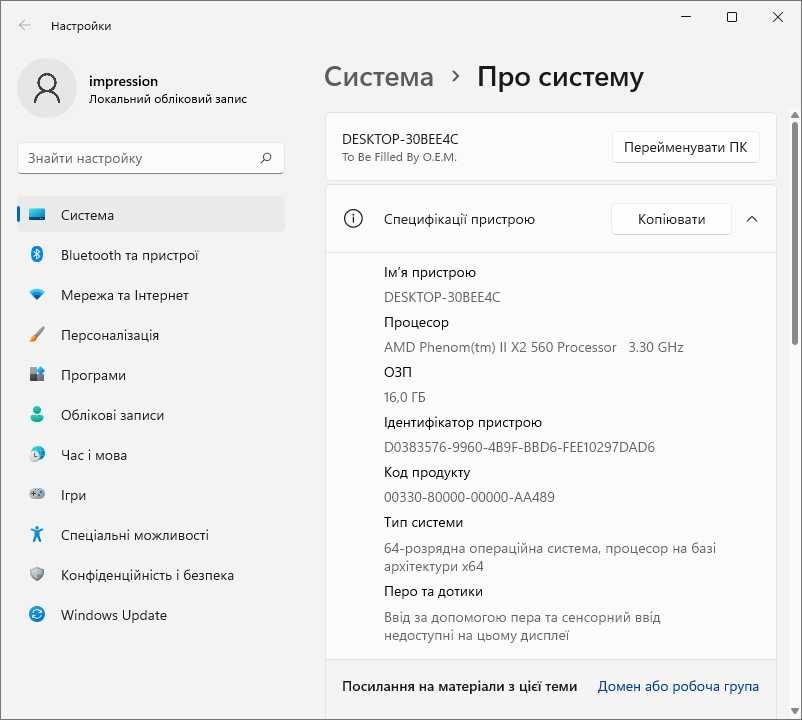This screenshot has width=802, height=720.
Task: Click the DESKTOP-30BEE4C value under Ім'я пристрою
Action: pos(442,297)
